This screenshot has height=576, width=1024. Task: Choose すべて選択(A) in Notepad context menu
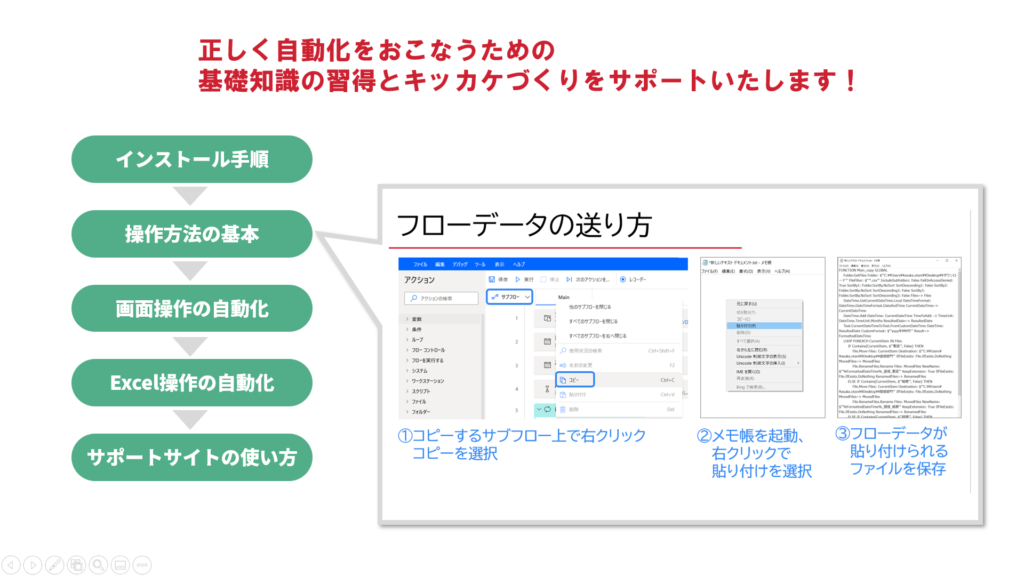coord(764,341)
